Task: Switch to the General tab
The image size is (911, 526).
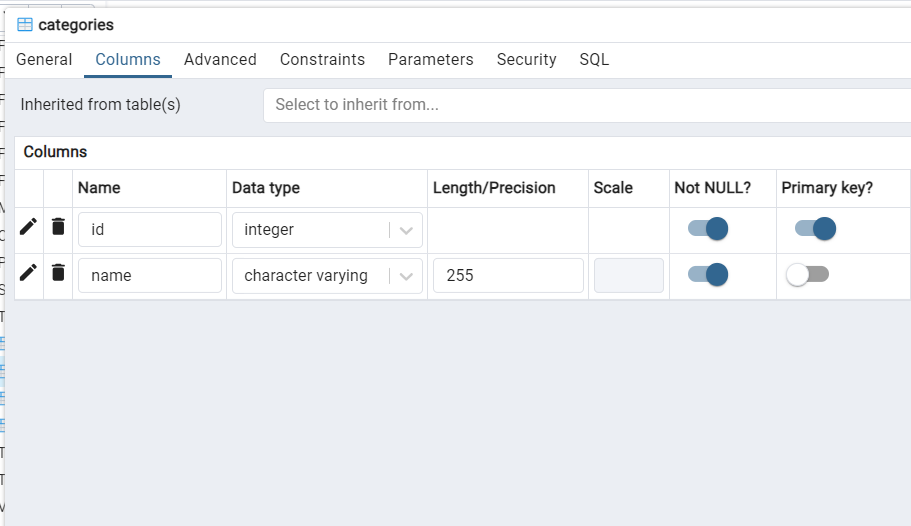Action: coord(44,60)
